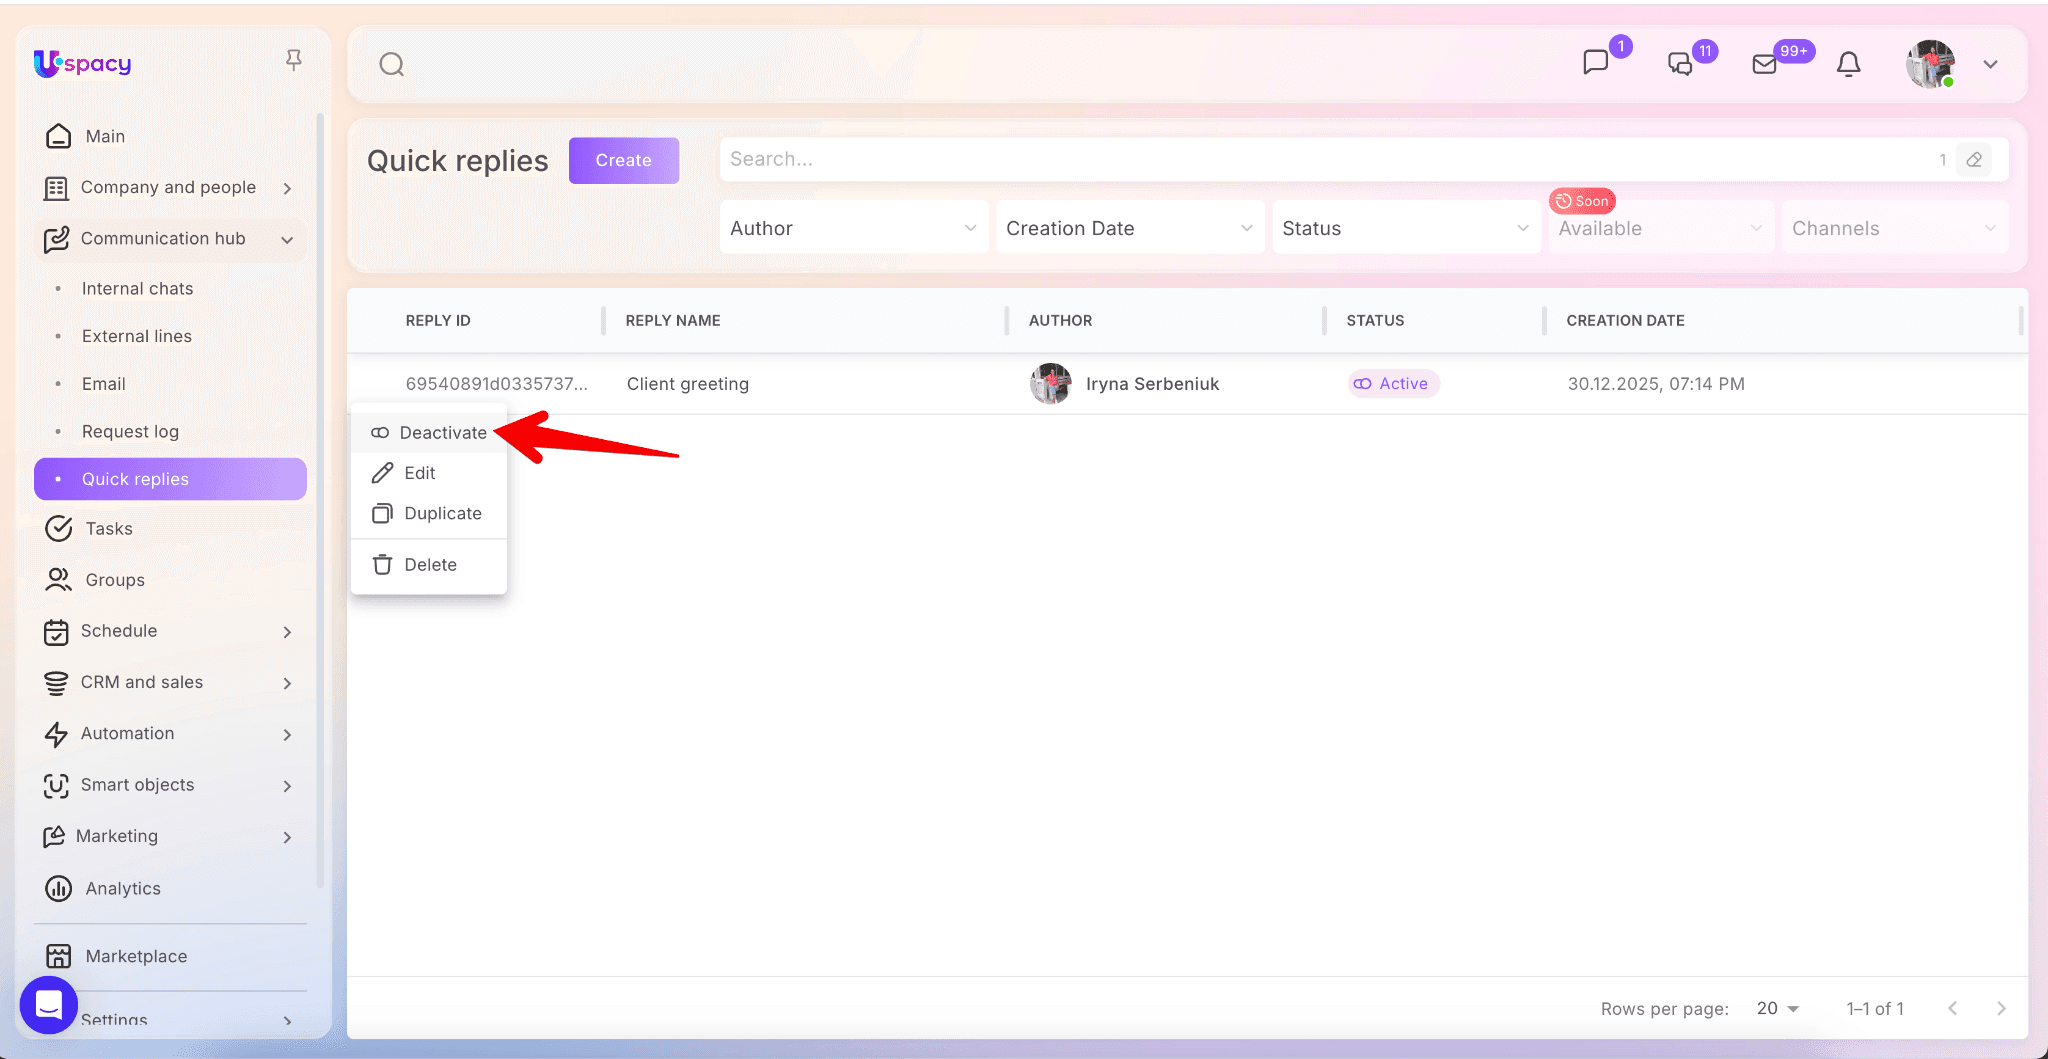Pin the sidebar using the pin icon
Viewport: 2048px width, 1059px height.
pyautogui.click(x=293, y=60)
